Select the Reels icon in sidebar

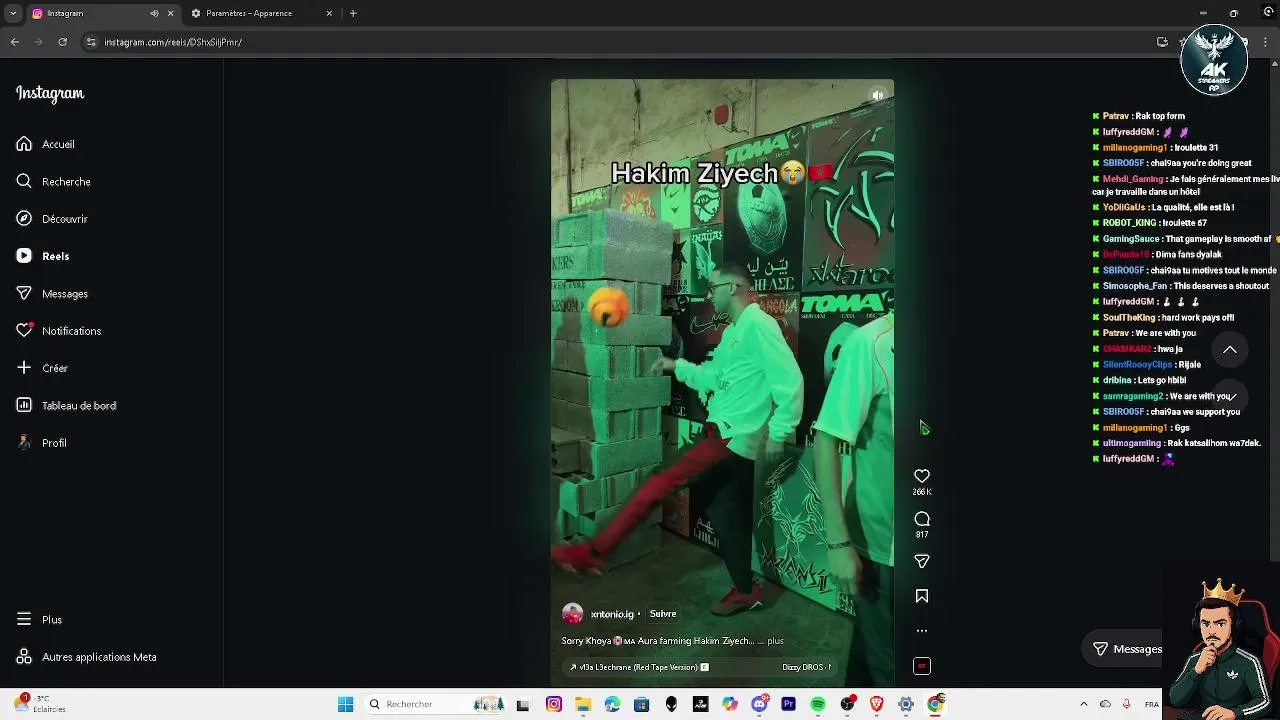point(24,256)
